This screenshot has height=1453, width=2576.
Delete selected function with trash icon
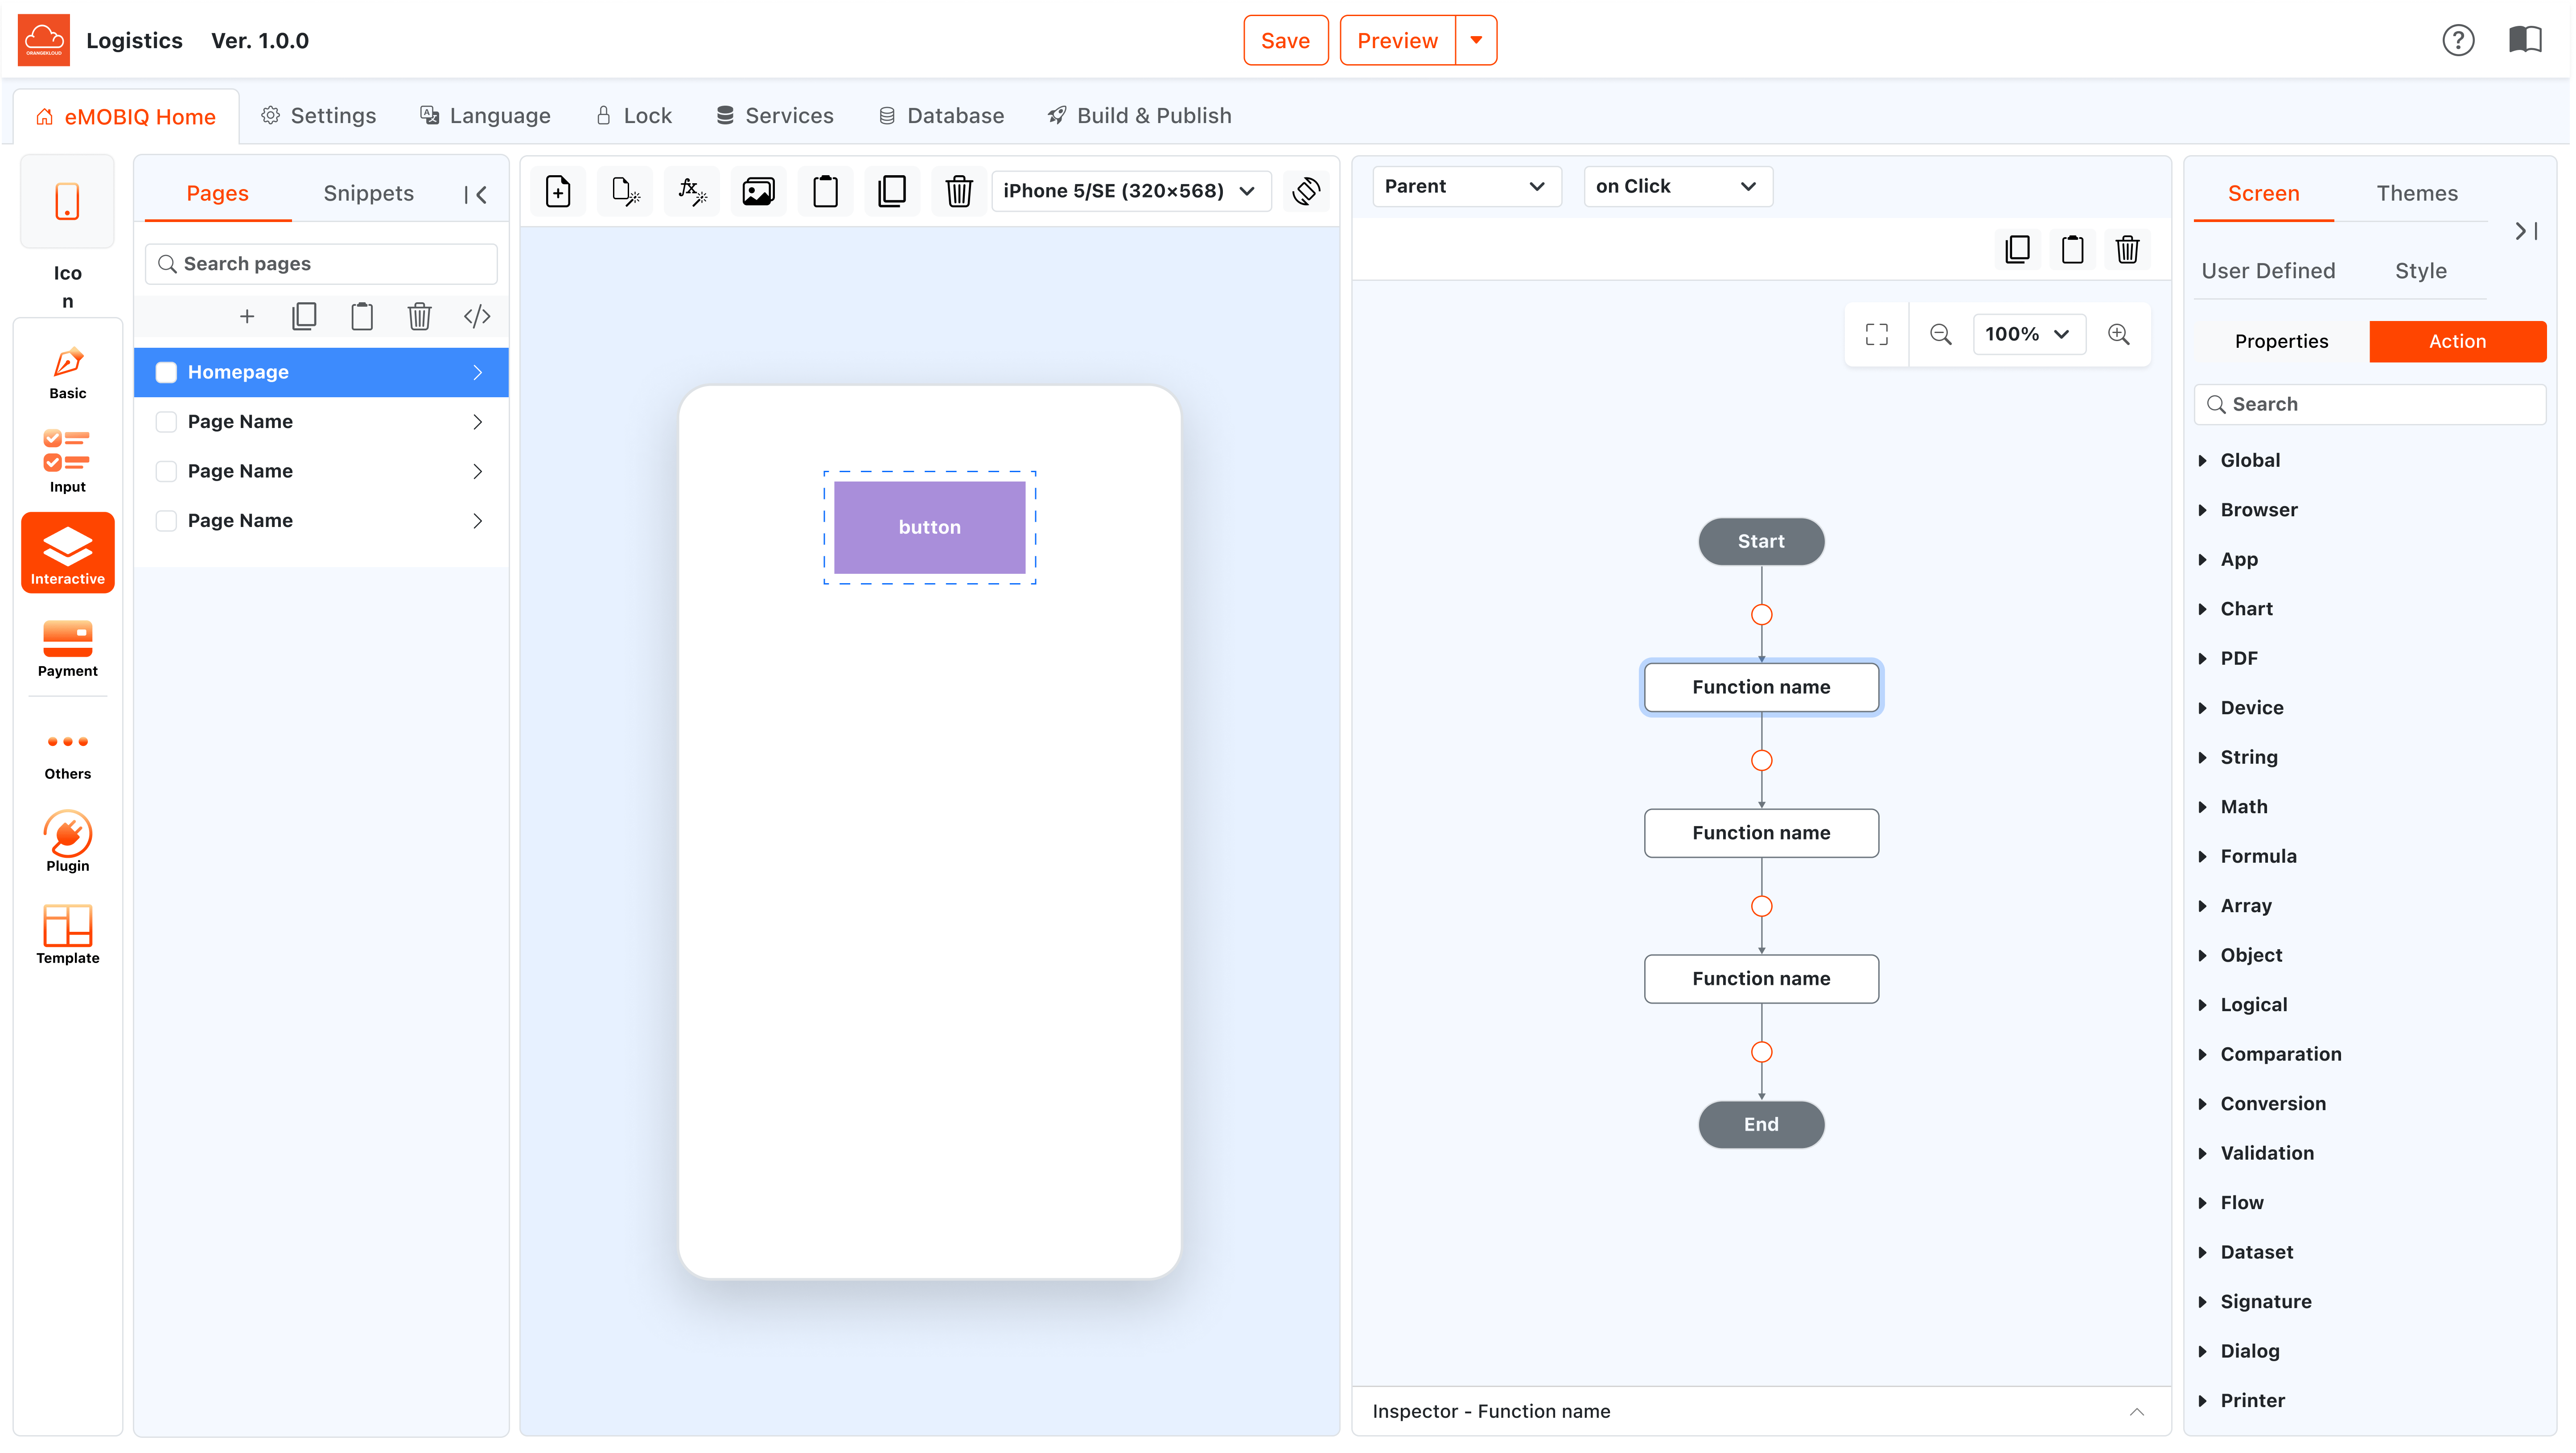2127,249
